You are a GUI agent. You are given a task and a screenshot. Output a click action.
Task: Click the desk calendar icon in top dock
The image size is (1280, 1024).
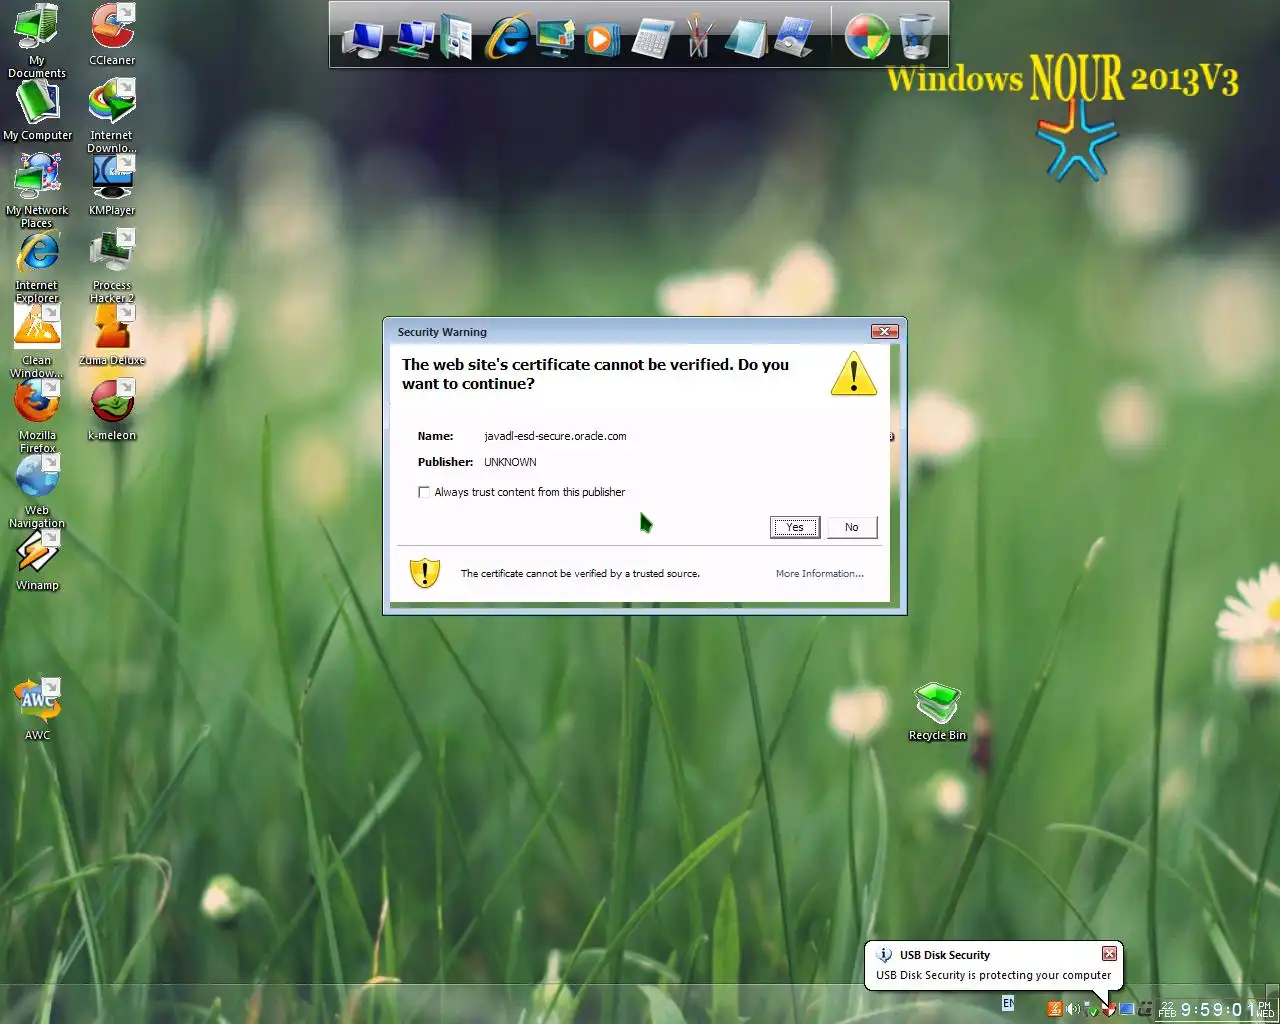click(x=794, y=36)
